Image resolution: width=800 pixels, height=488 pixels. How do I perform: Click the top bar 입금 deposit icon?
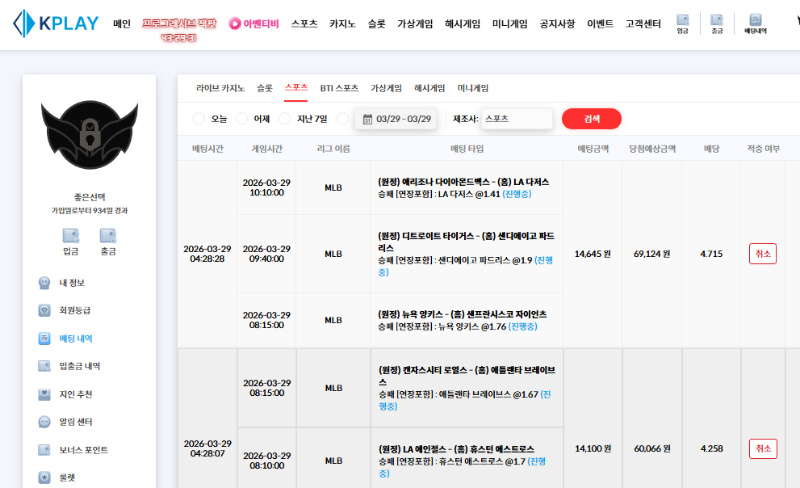[682, 23]
